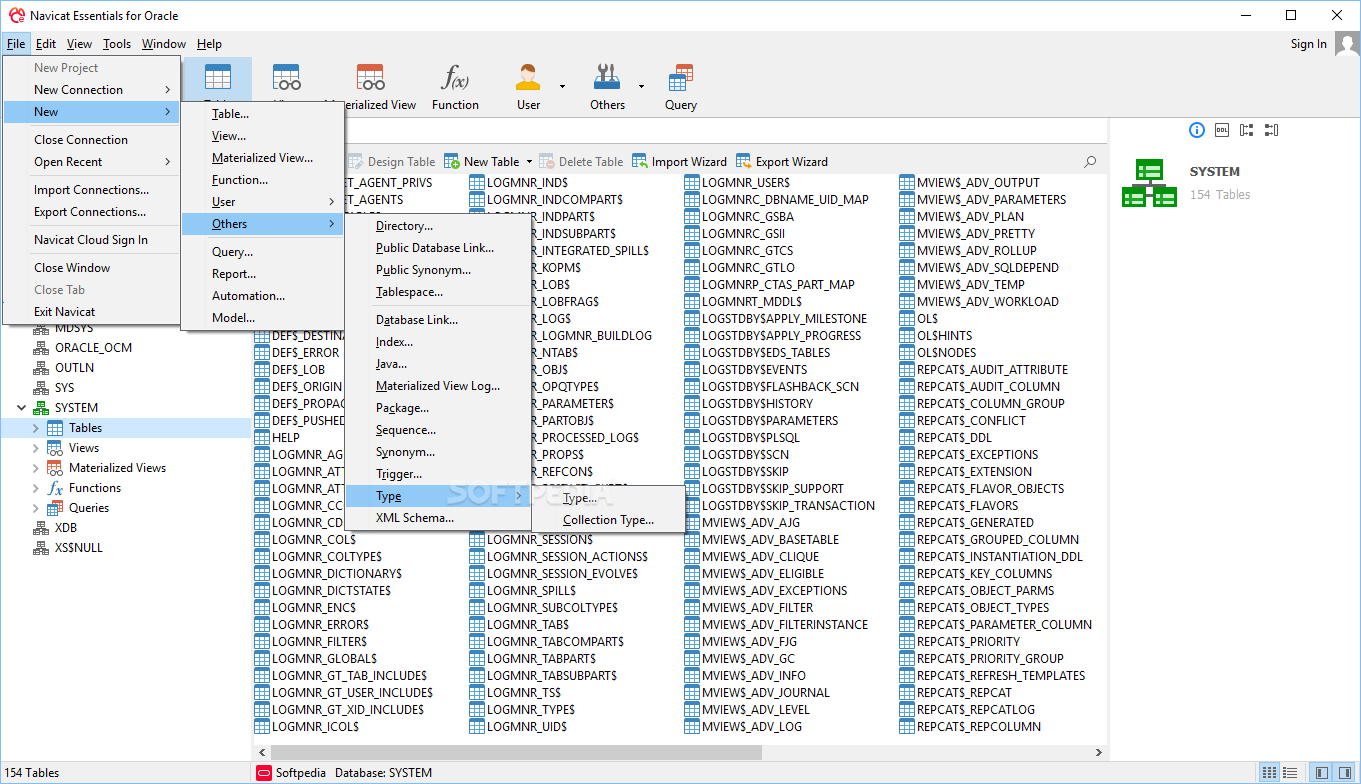Click the horizontal scrollbar thumb
Screen dimensions: 1361x784
(x=516, y=752)
